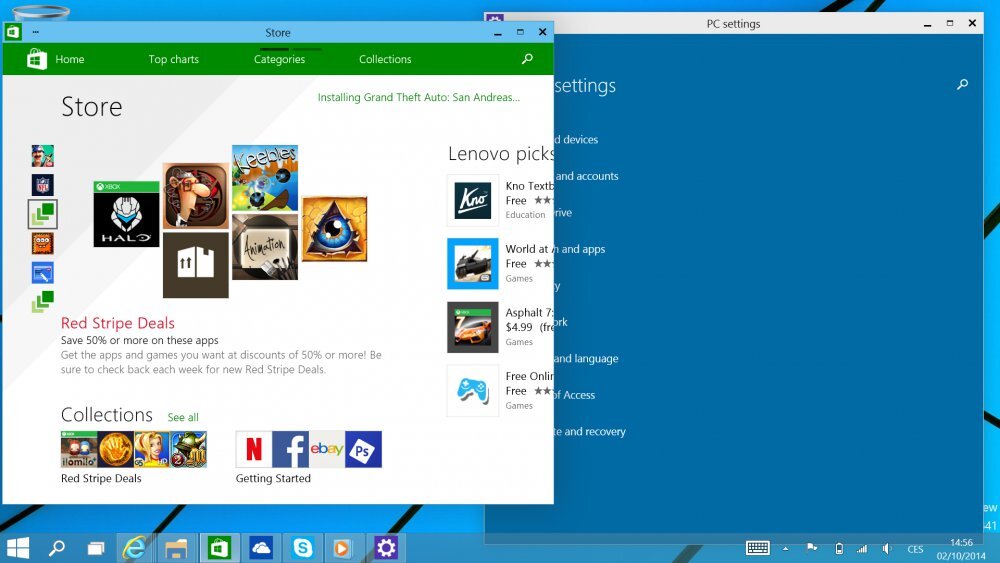Image resolution: width=1000 pixels, height=563 pixels.
Task: Open 'te and recovery' in PC settings
Action: point(590,432)
